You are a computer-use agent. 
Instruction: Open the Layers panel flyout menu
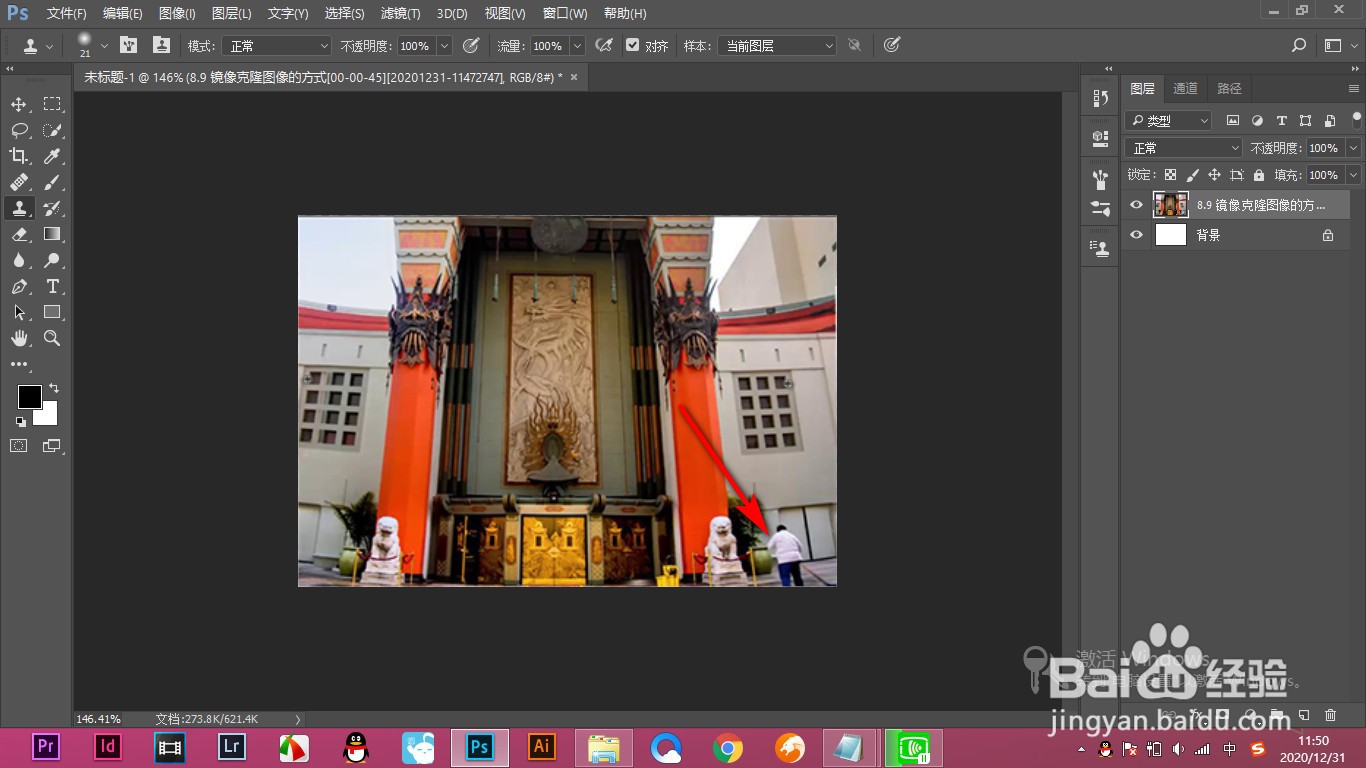click(x=1354, y=88)
